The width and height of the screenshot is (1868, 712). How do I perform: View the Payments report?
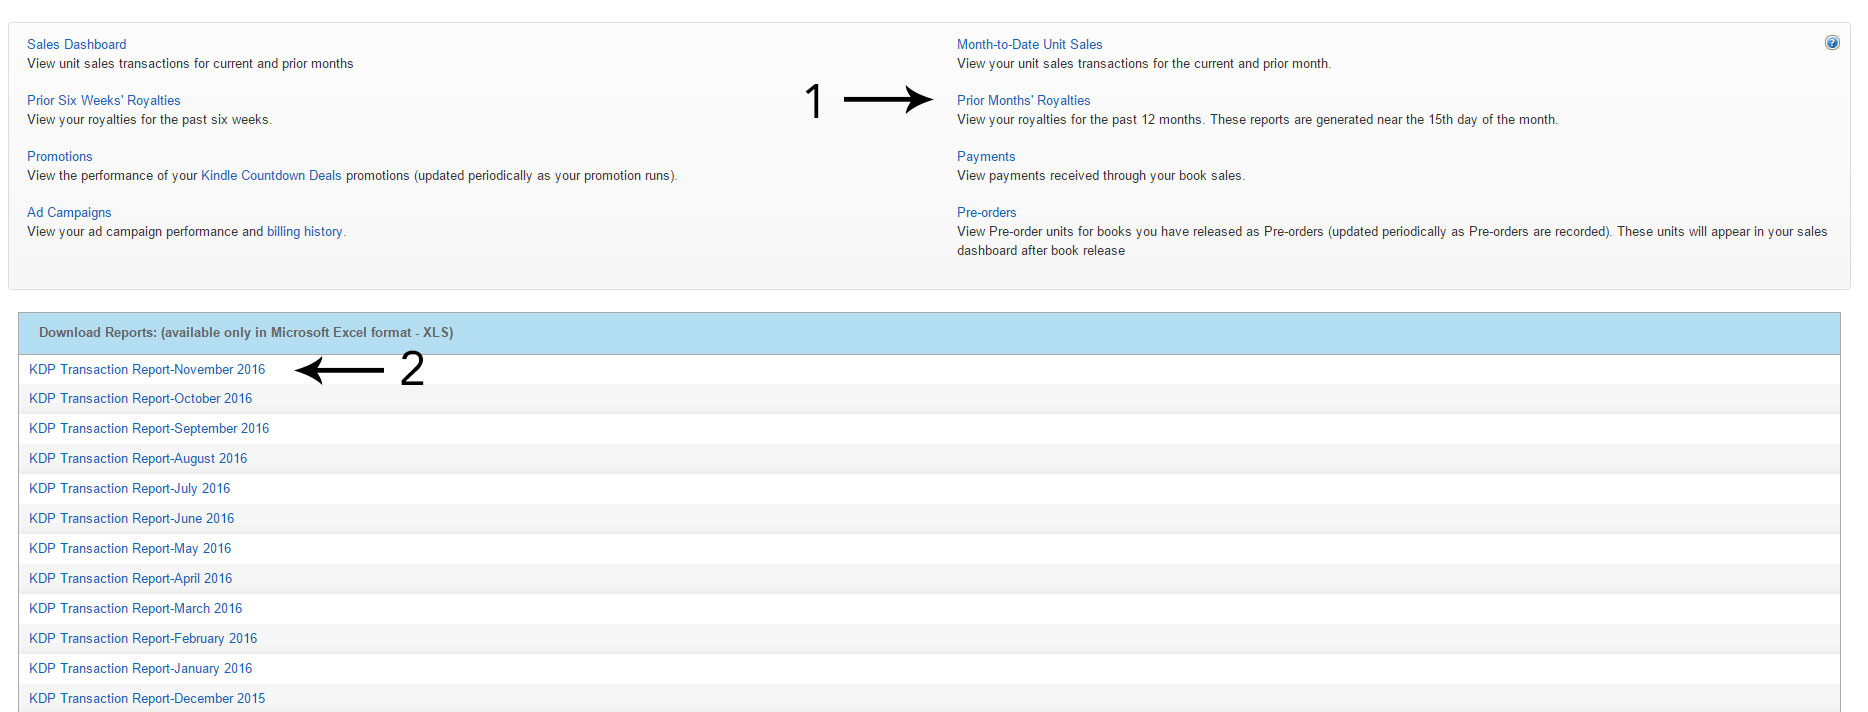click(986, 156)
